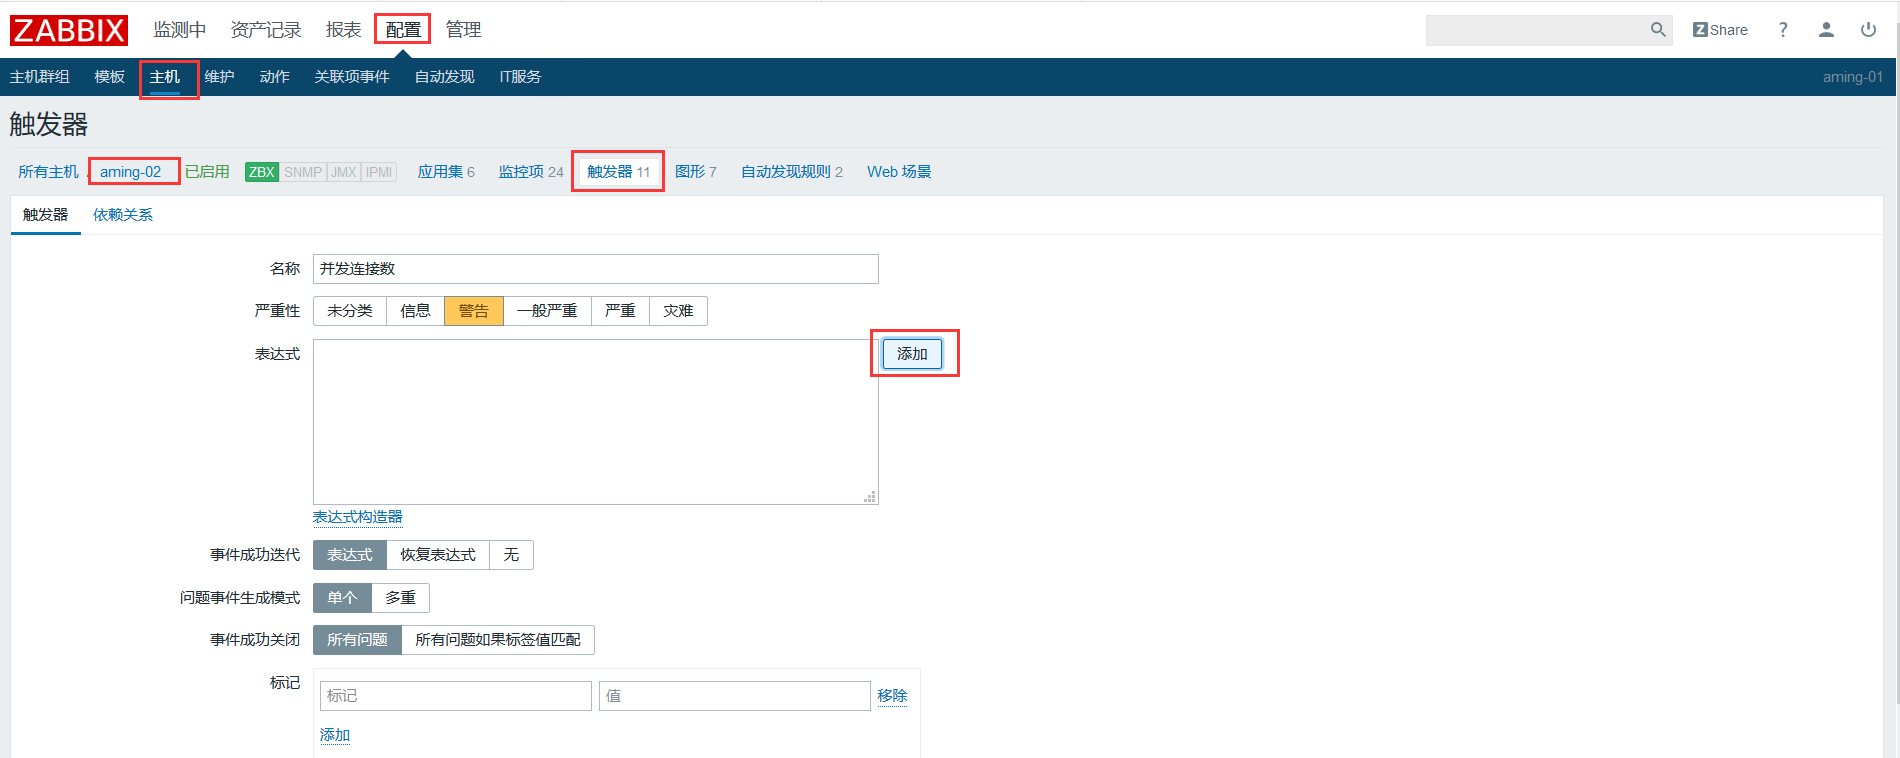This screenshot has width=1900, height=758.
Task: Set severity to 严重
Action: [x=620, y=311]
